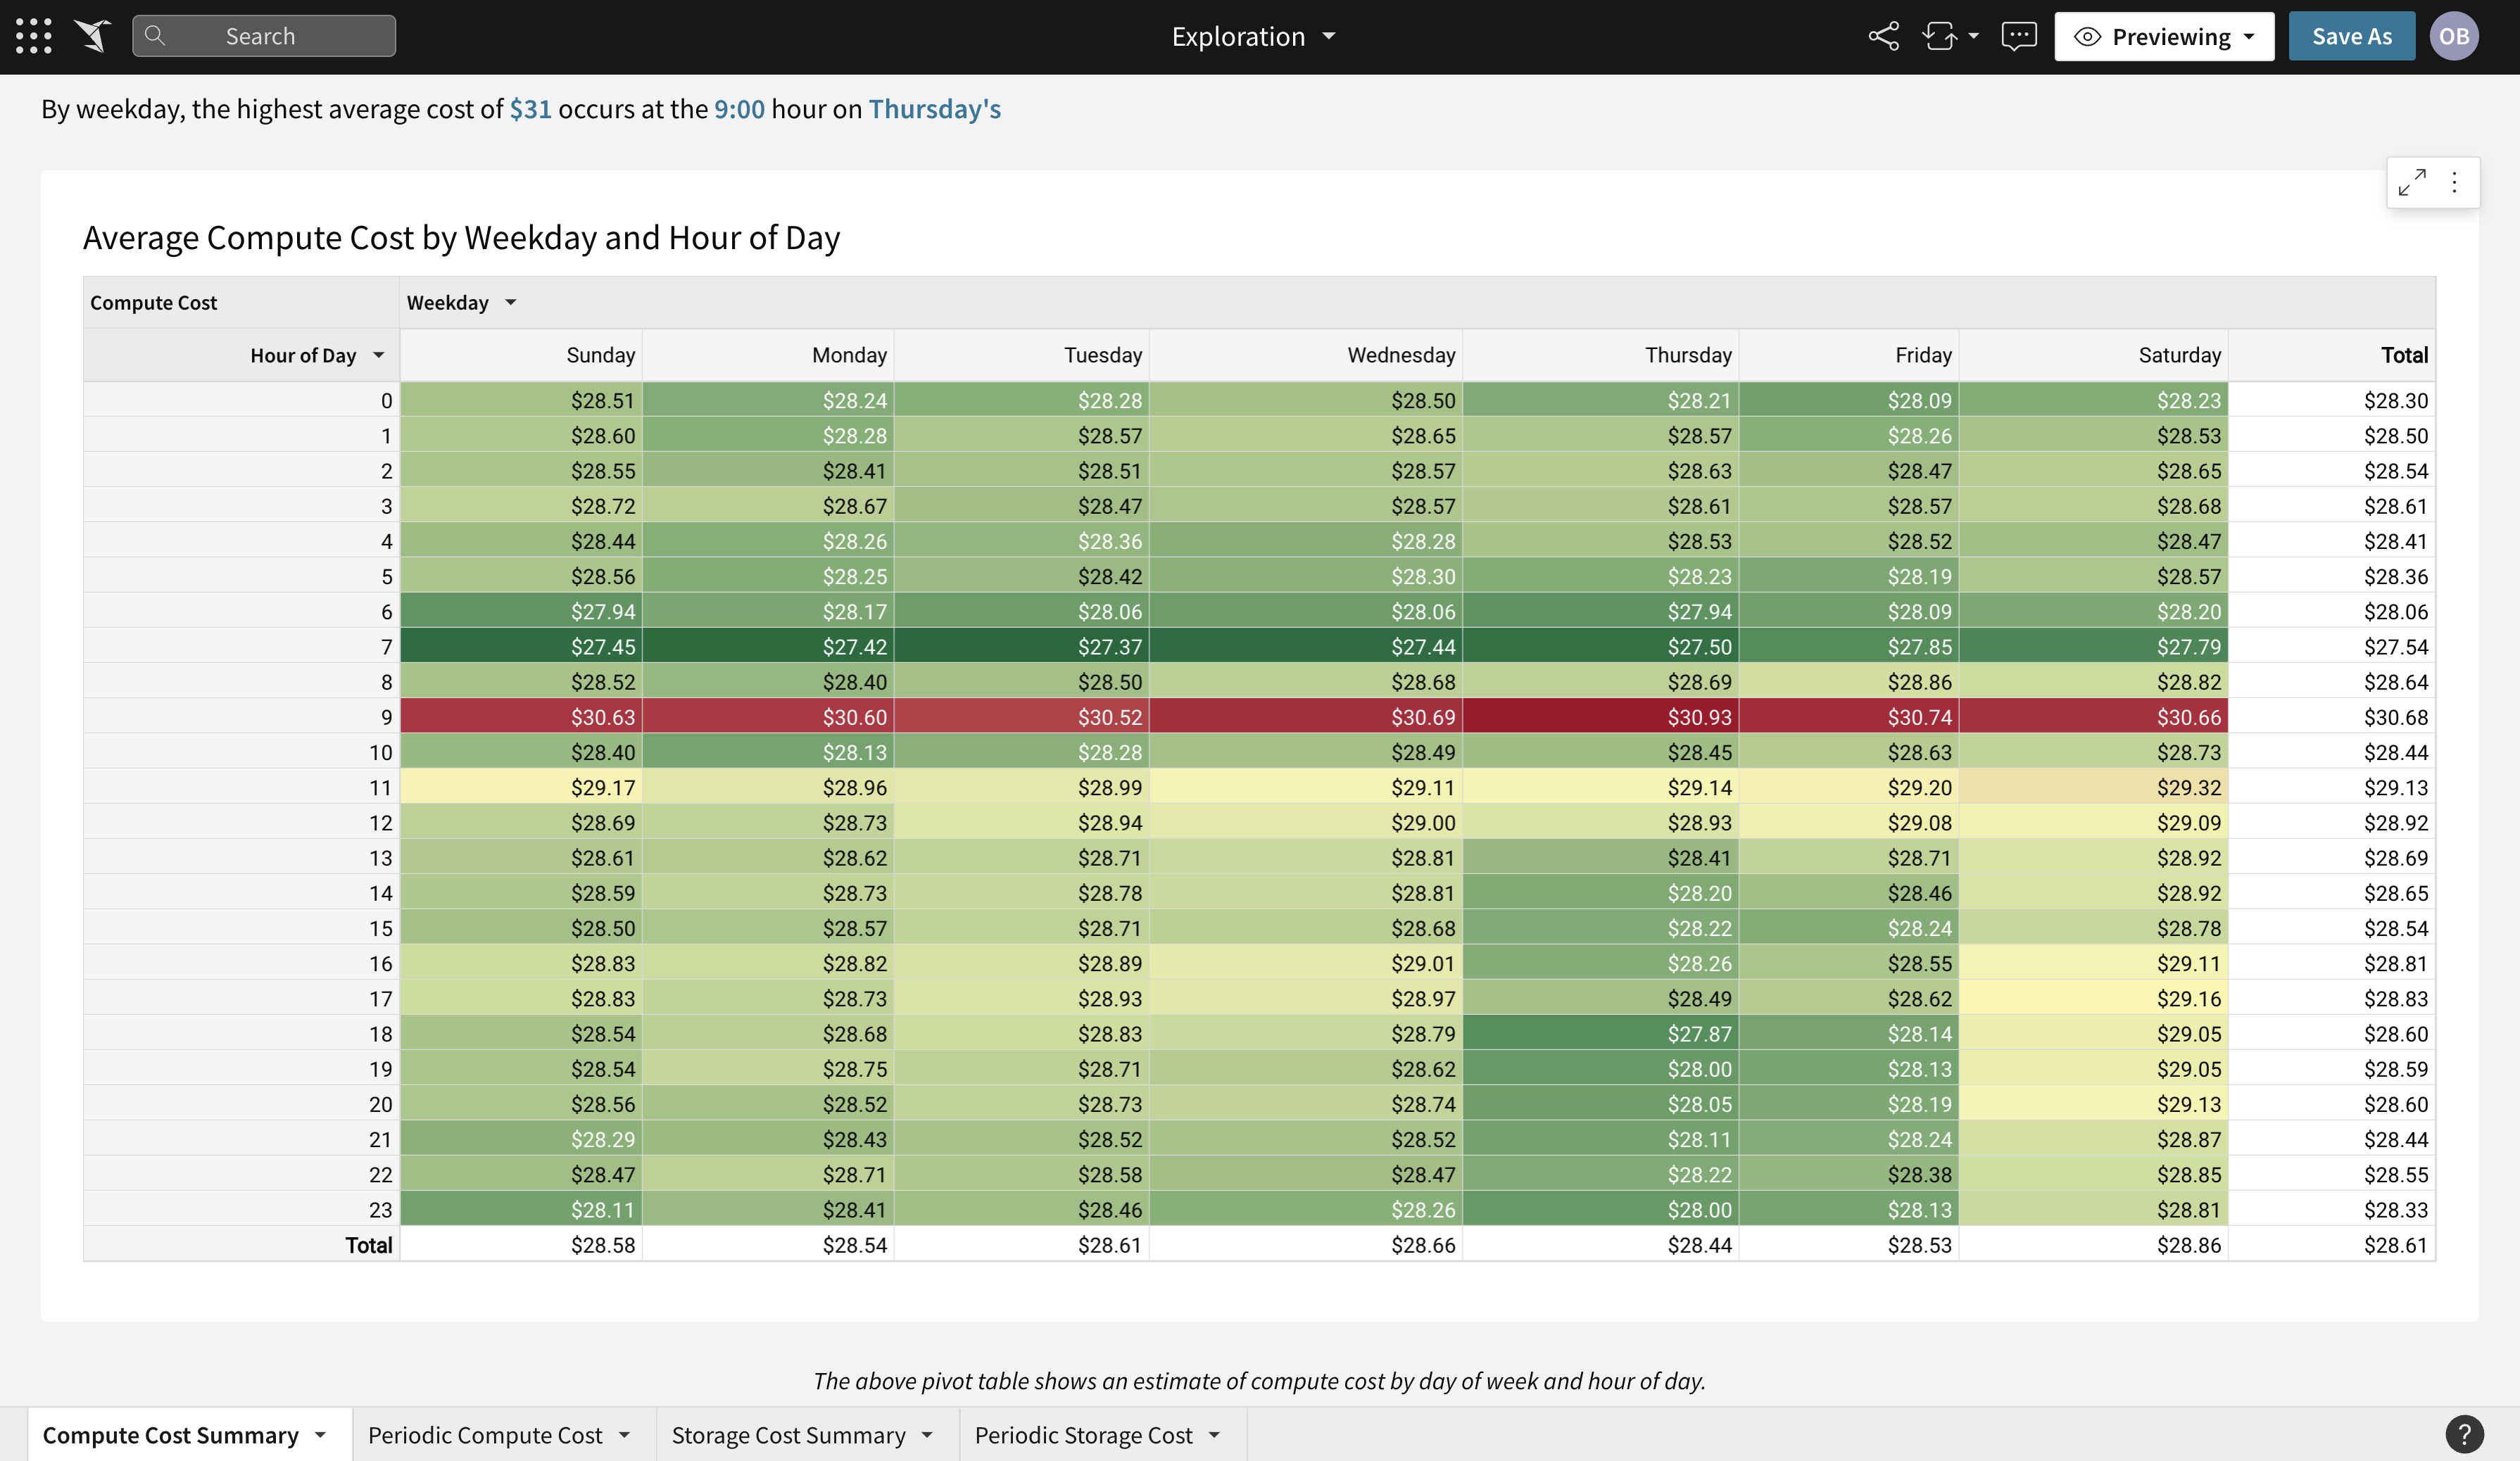Open the Weekday column header dropdown
Screen dimensions: 2520x1461
click(x=510, y=302)
